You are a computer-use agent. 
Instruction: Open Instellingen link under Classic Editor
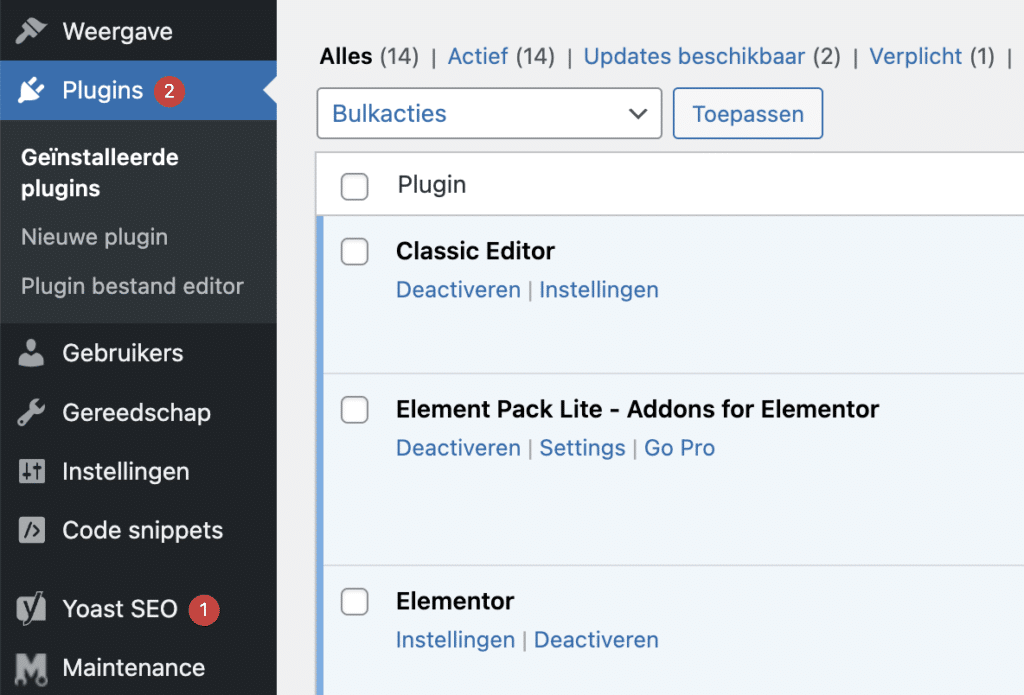tap(599, 289)
